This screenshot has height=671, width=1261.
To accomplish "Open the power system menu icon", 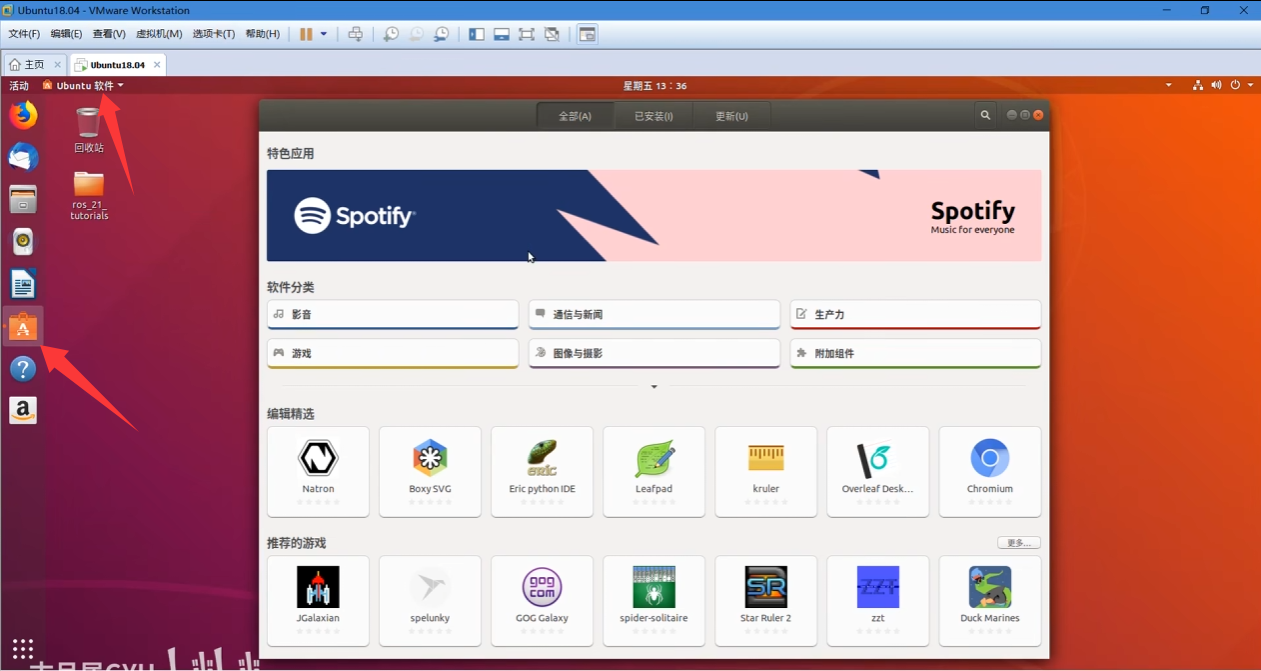I will point(1235,86).
